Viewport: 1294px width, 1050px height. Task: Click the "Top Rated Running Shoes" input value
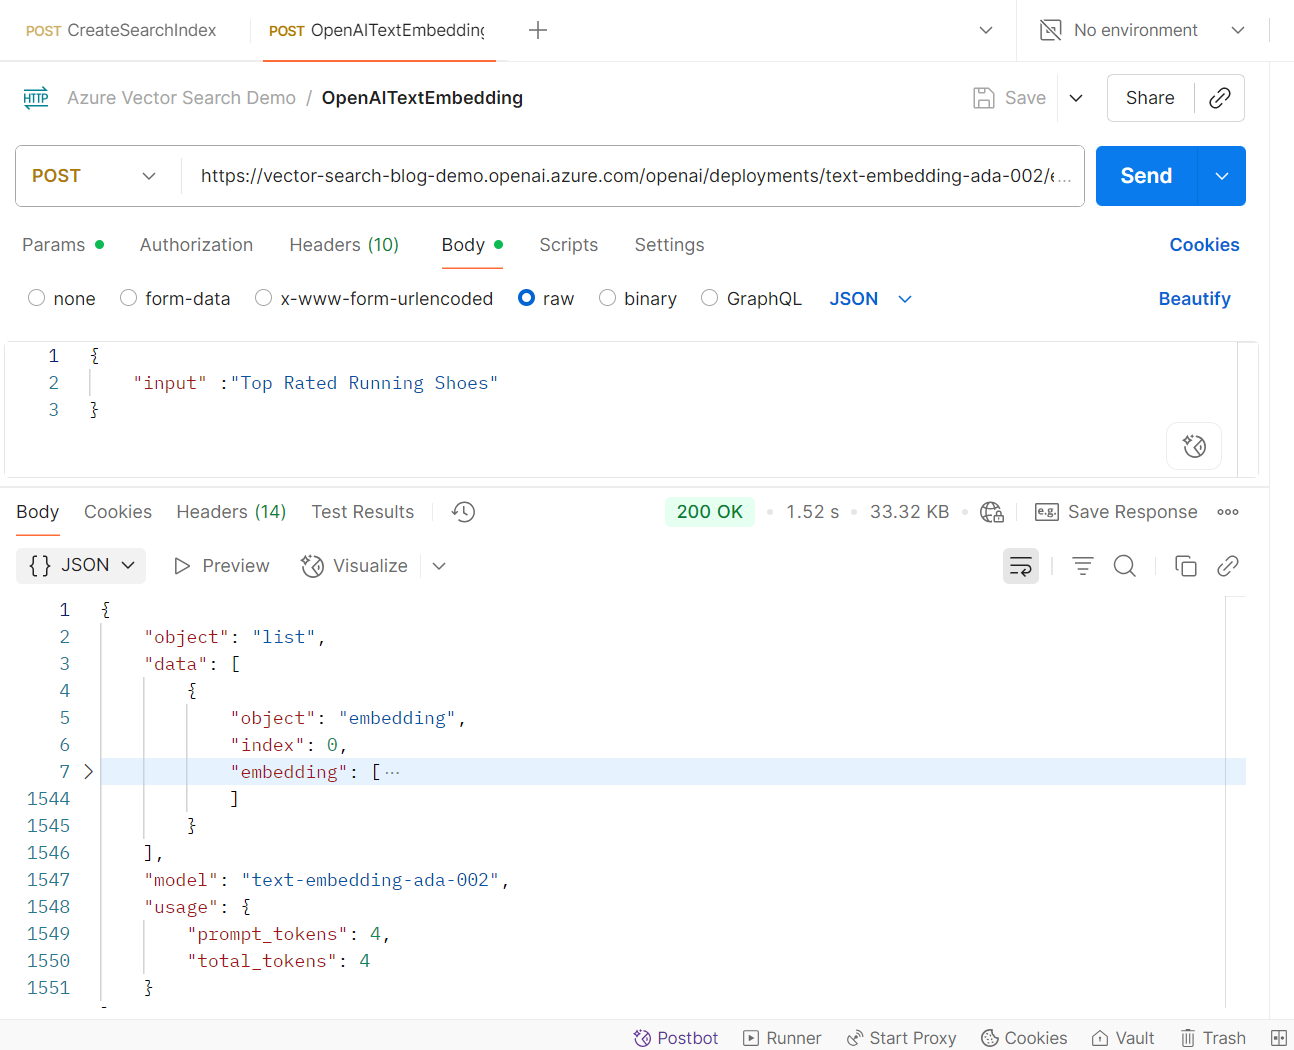(x=364, y=383)
